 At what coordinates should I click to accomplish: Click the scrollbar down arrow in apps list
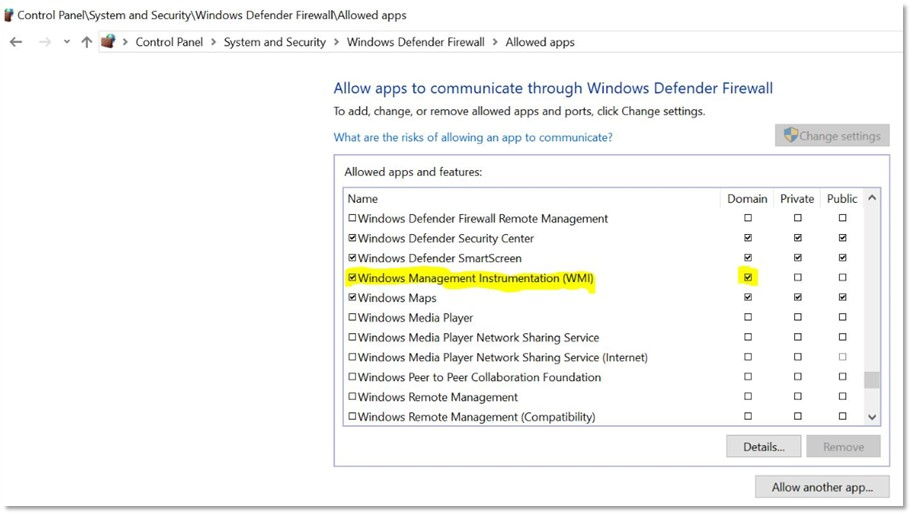(x=872, y=417)
